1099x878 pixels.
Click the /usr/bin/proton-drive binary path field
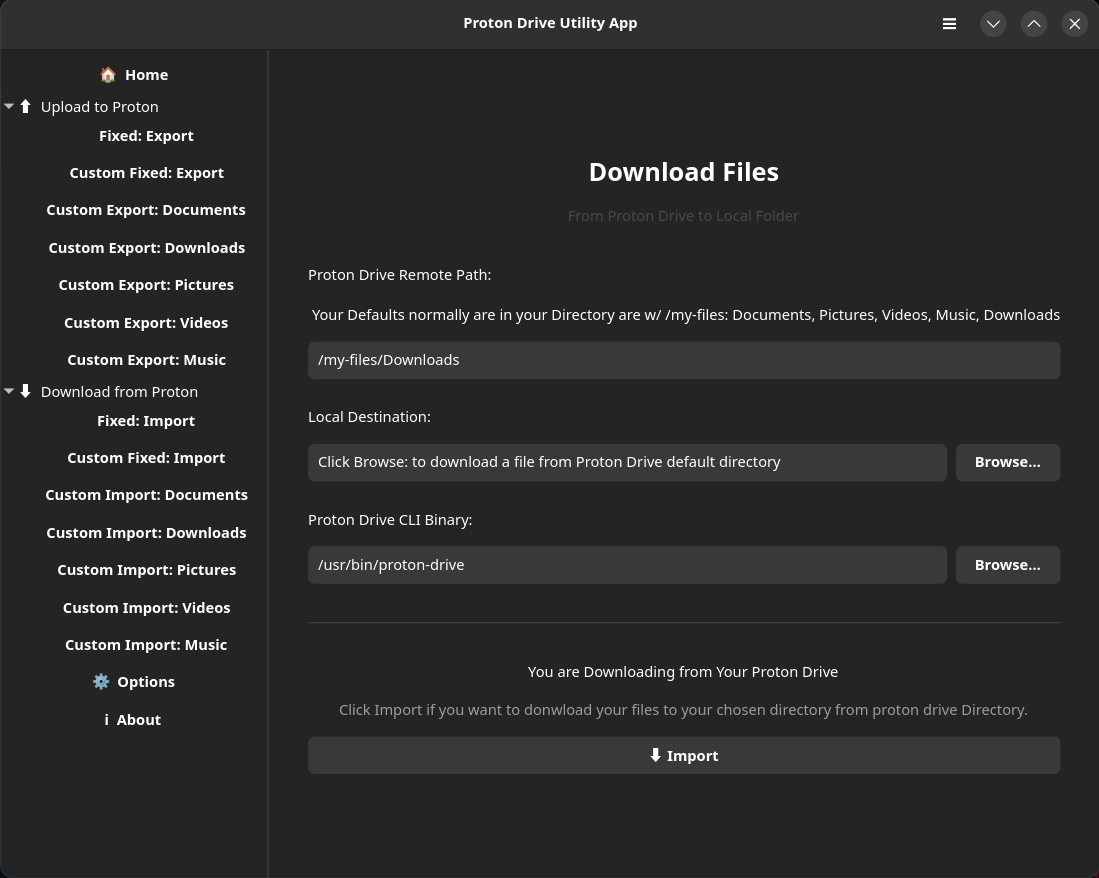point(627,565)
